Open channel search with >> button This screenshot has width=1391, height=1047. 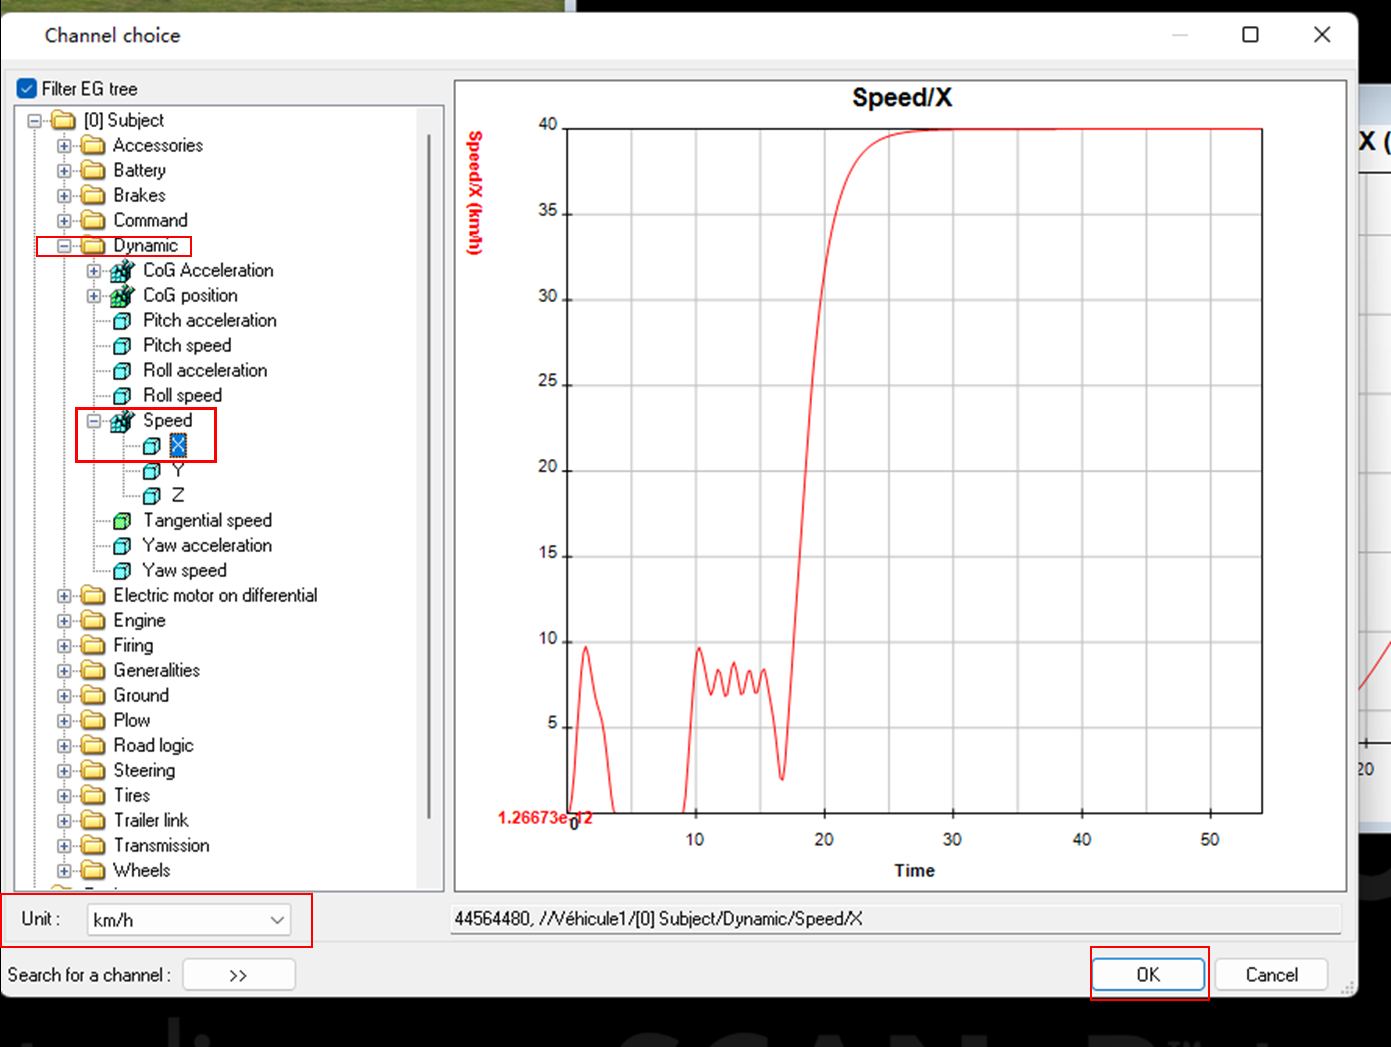[x=239, y=975]
